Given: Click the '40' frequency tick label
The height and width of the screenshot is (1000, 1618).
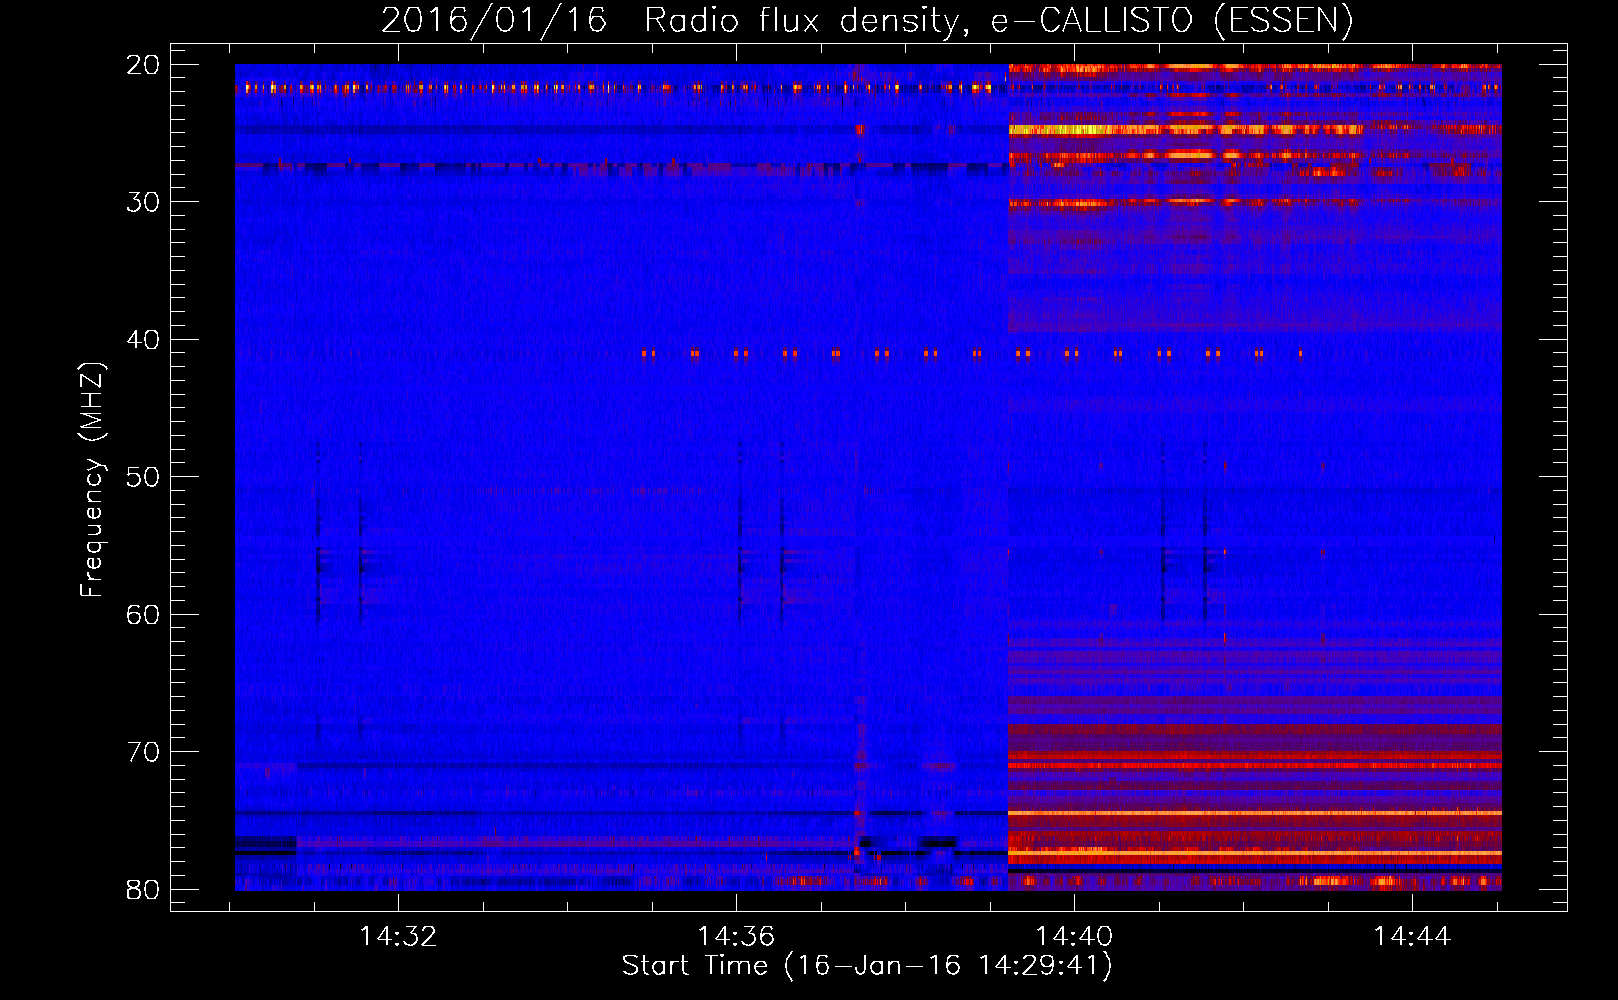Looking at the screenshot, I should (144, 340).
